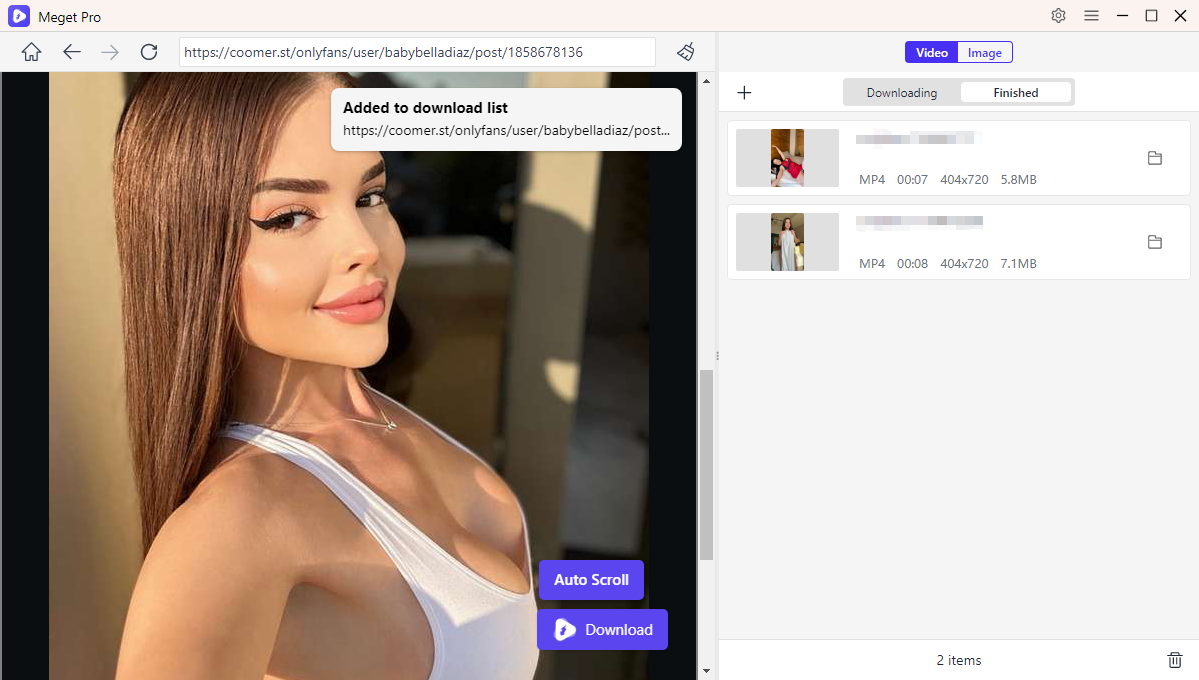
Task: Open the 00:08 video thumbnail
Action: pyautogui.click(x=787, y=242)
